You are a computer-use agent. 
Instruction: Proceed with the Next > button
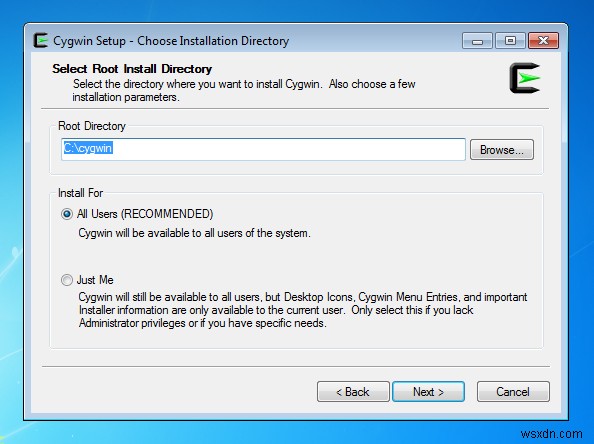pyautogui.click(x=428, y=391)
